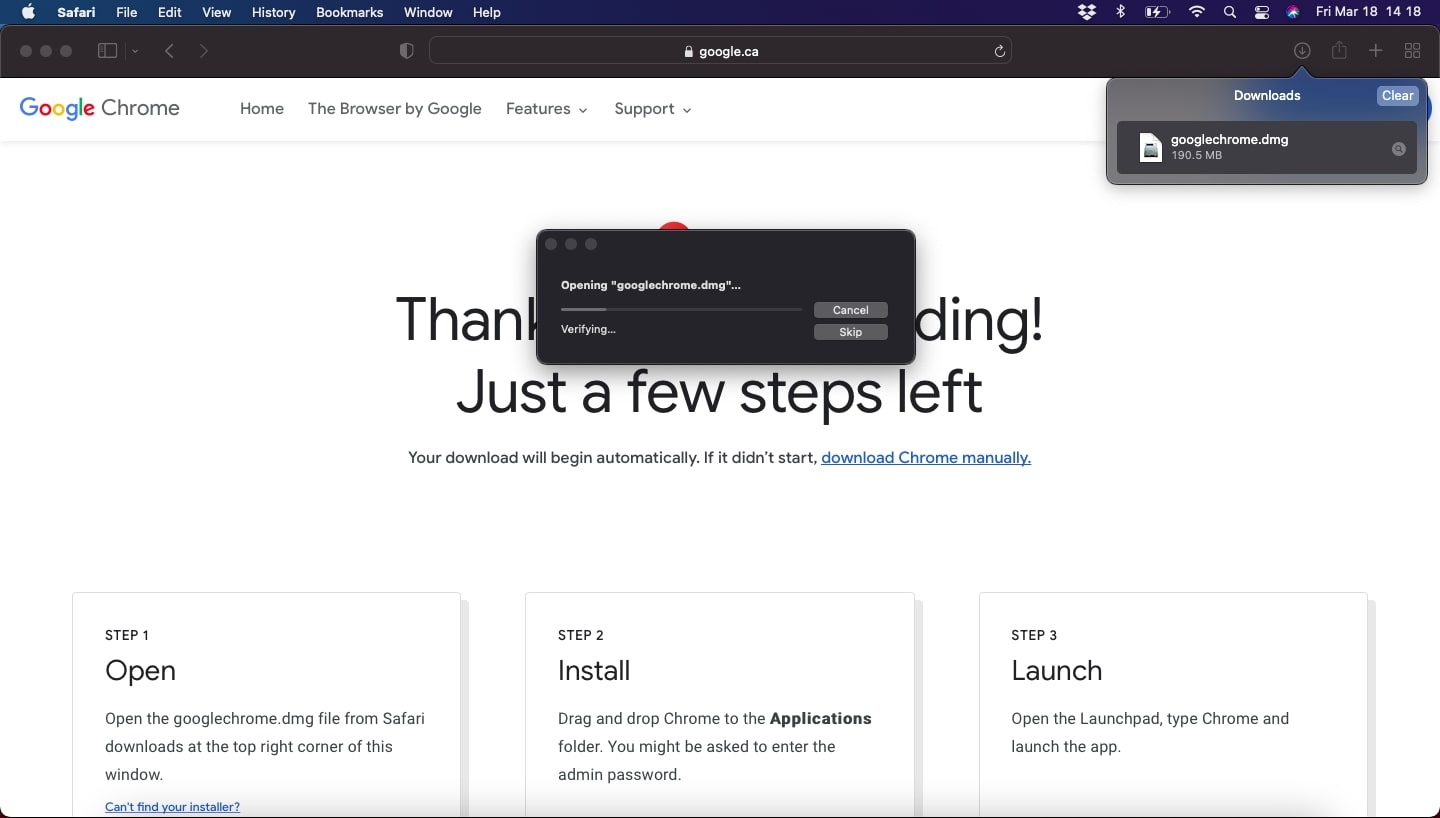
Task: Open the Share toolbar icon
Action: pyautogui.click(x=1339, y=51)
